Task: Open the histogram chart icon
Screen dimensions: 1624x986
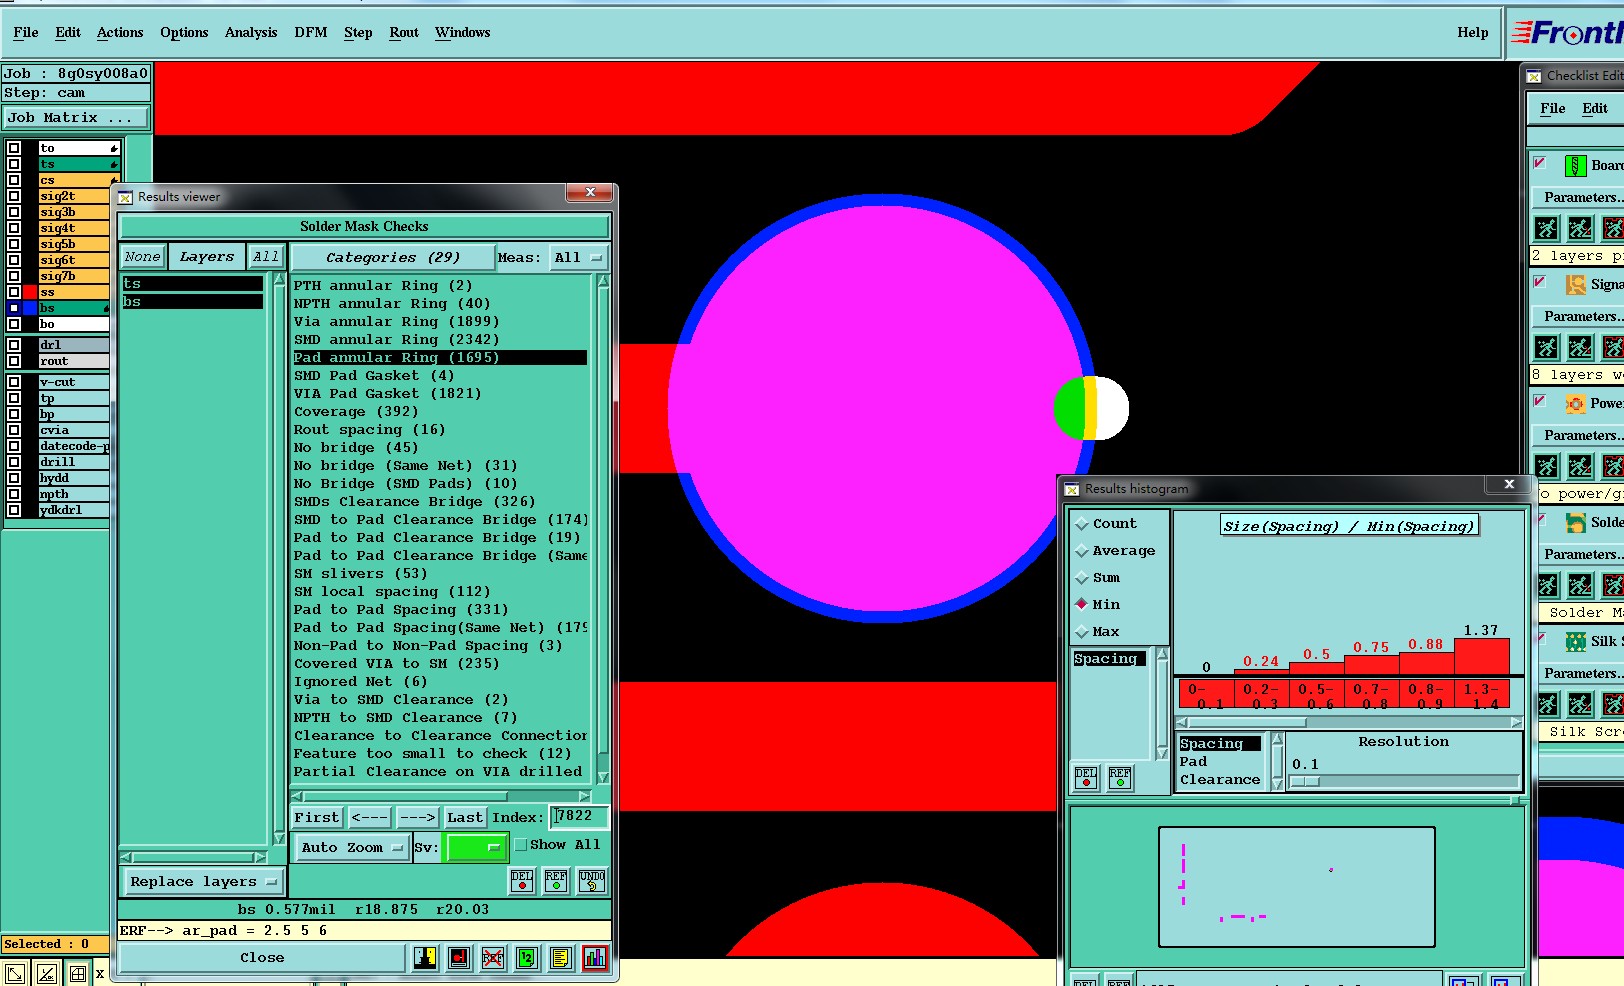Action: (595, 958)
